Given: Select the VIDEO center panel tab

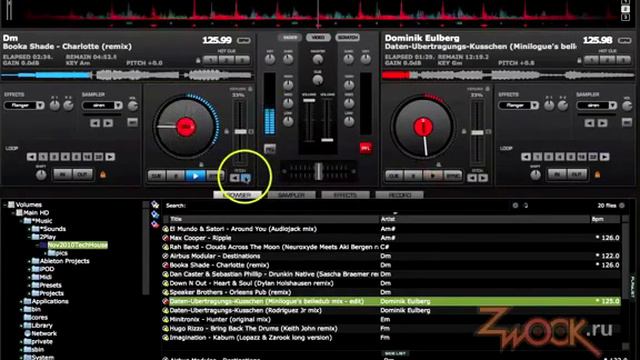Looking at the screenshot, I should coord(318,38).
